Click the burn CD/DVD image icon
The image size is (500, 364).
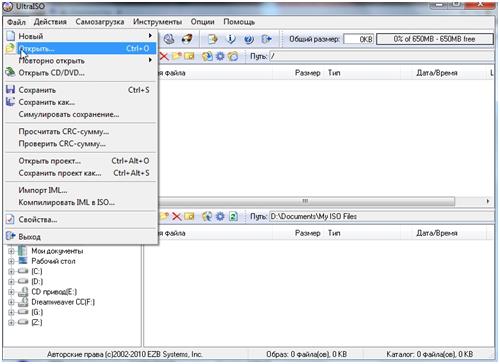(x=187, y=39)
